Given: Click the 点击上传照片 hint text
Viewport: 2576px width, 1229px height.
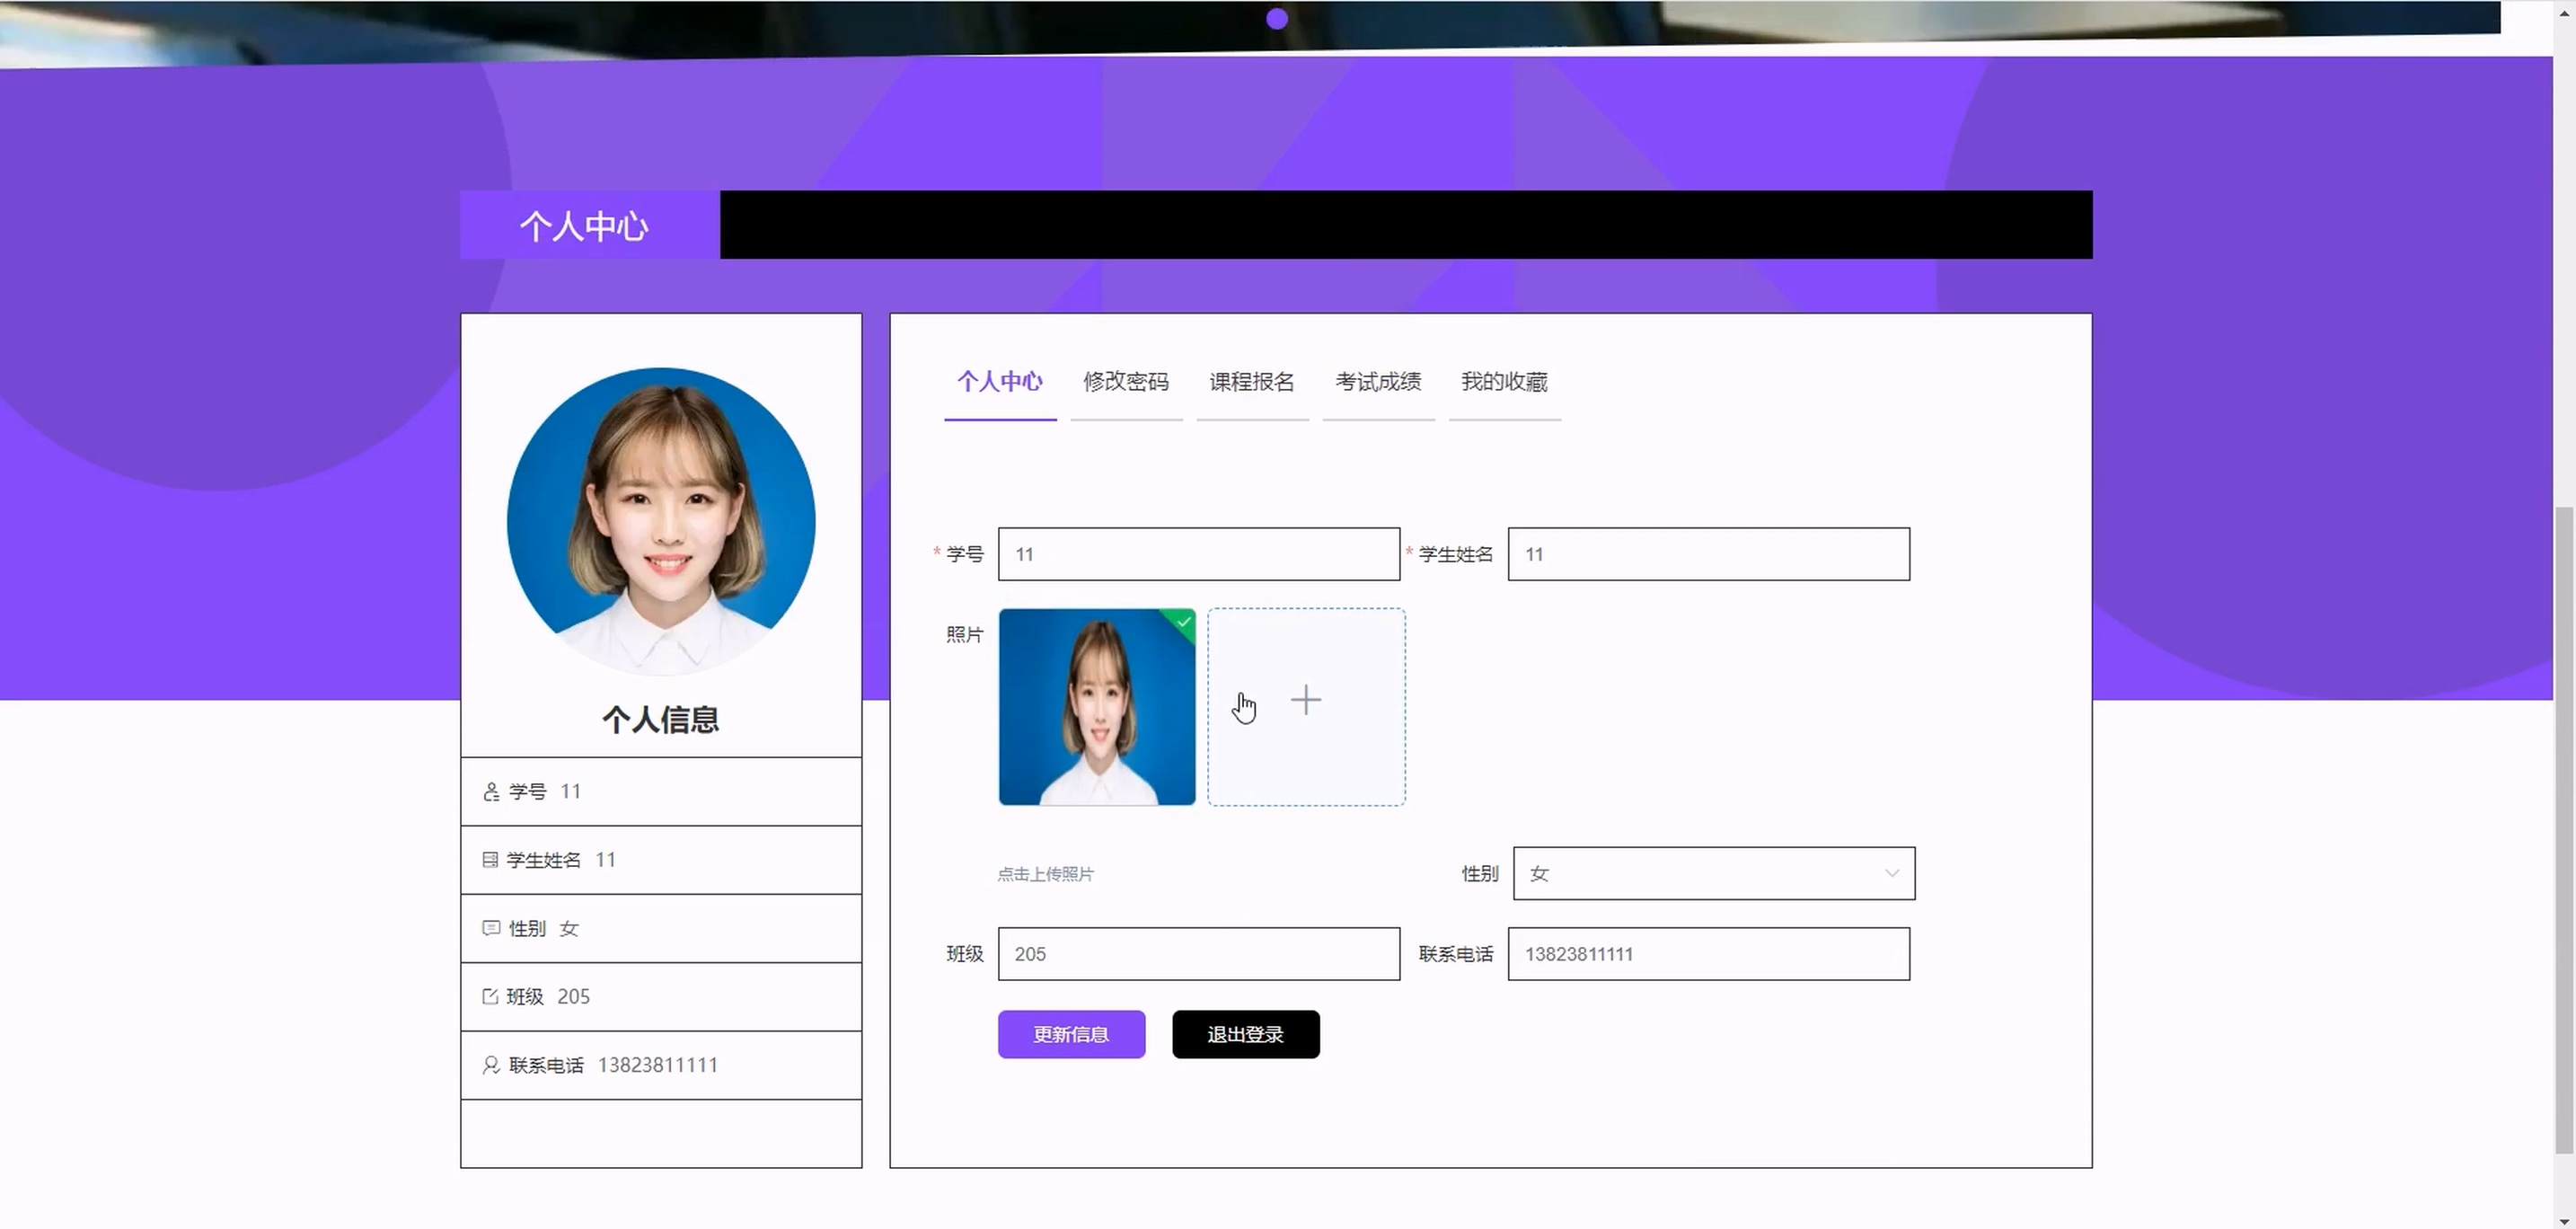Looking at the screenshot, I should 1045,874.
